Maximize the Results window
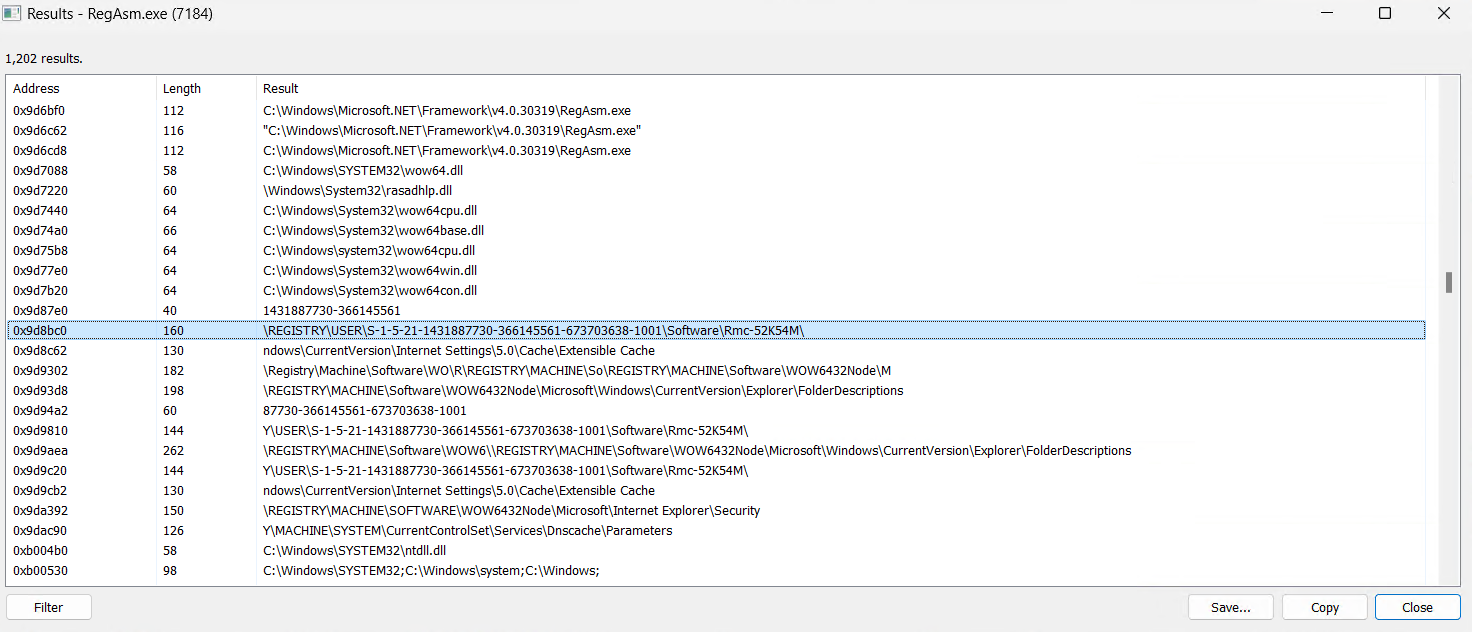The height and width of the screenshot is (632, 1472). (1385, 14)
